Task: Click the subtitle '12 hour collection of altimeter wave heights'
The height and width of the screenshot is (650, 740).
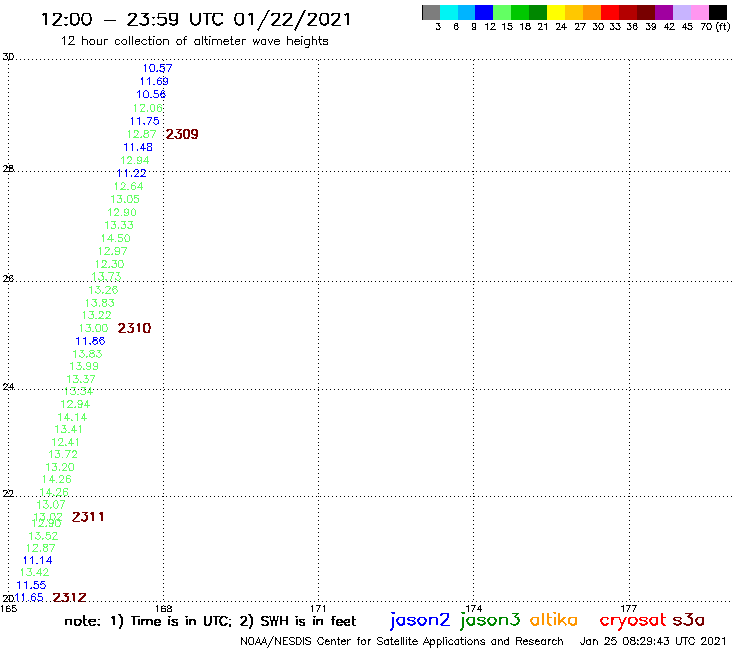Action: click(194, 41)
